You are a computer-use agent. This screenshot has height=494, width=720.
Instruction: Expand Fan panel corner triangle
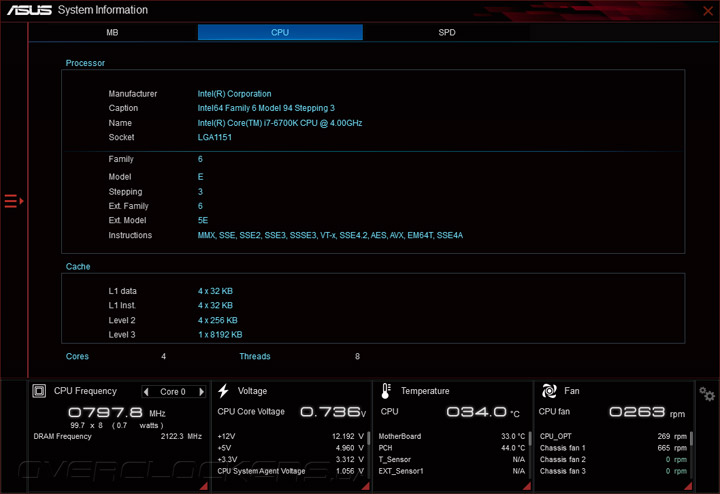688,486
